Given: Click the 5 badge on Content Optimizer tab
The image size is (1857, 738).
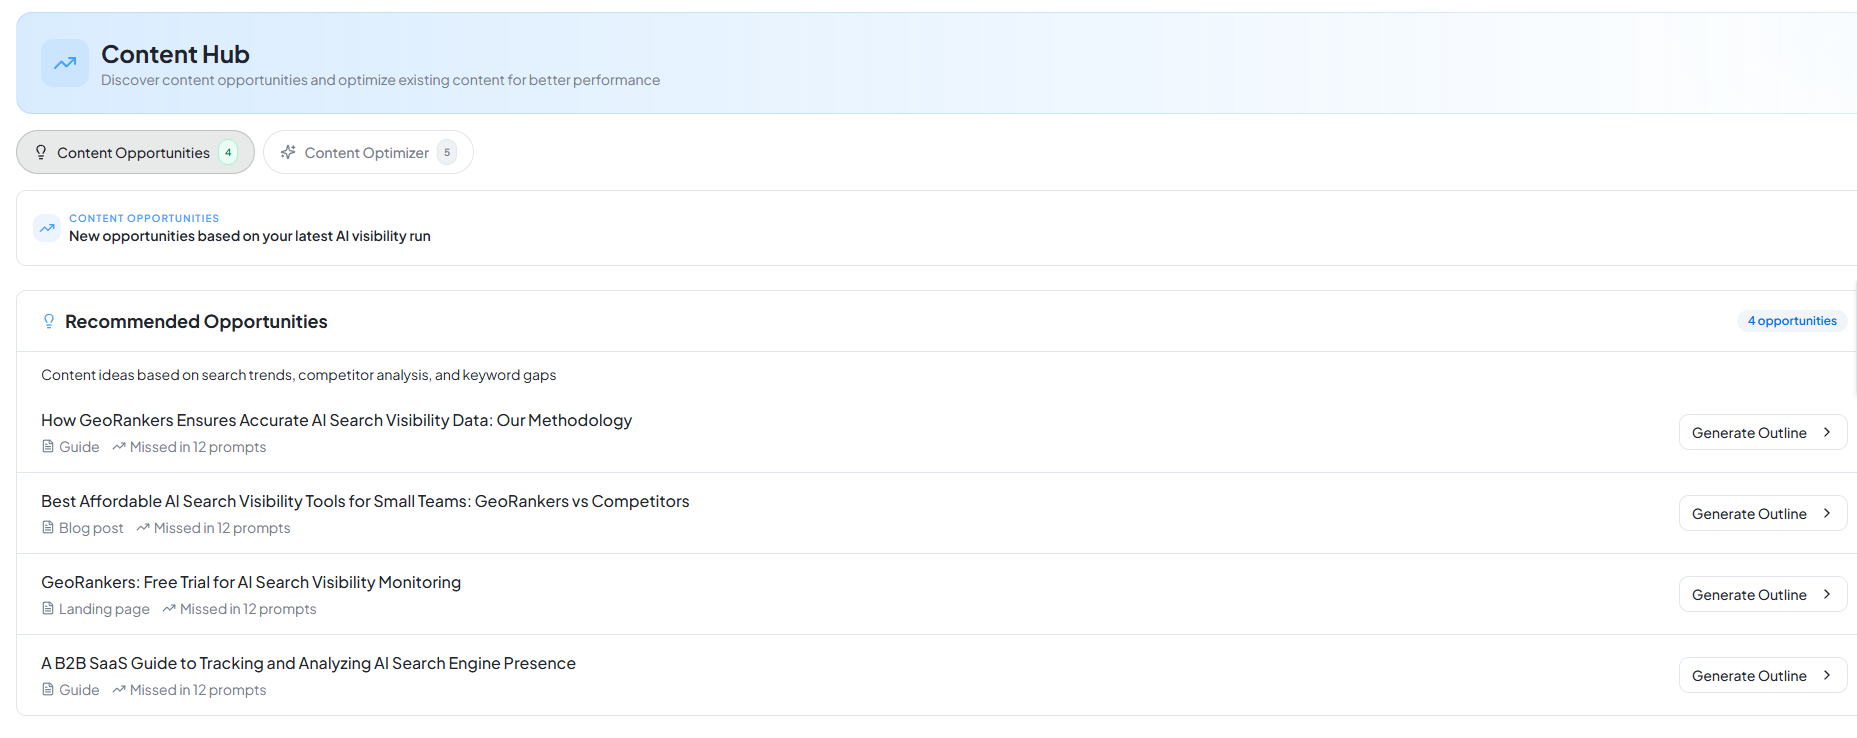Looking at the screenshot, I should pyautogui.click(x=447, y=152).
